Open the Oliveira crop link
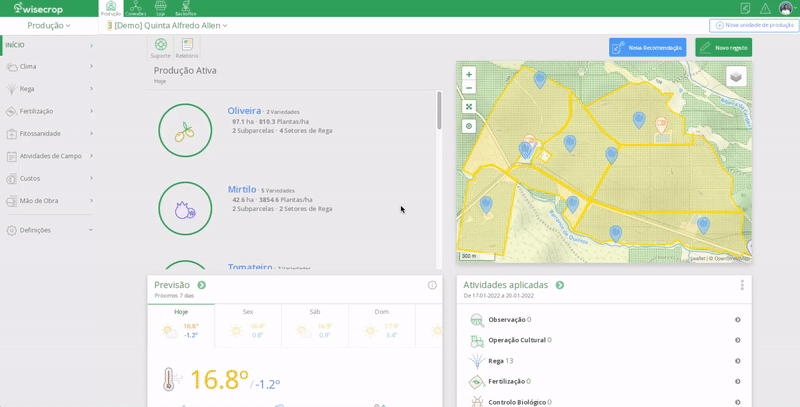The image size is (800, 407). click(x=244, y=111)
